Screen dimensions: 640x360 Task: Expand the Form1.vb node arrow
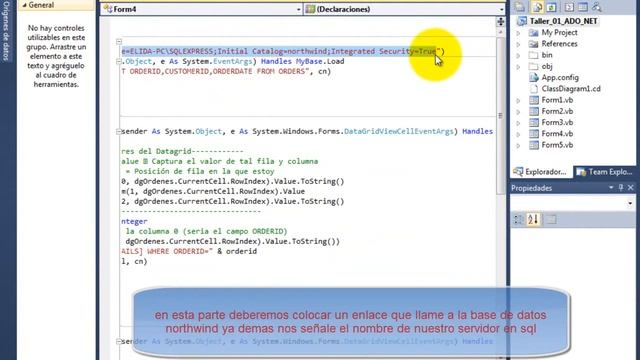[x=518, y=100]
